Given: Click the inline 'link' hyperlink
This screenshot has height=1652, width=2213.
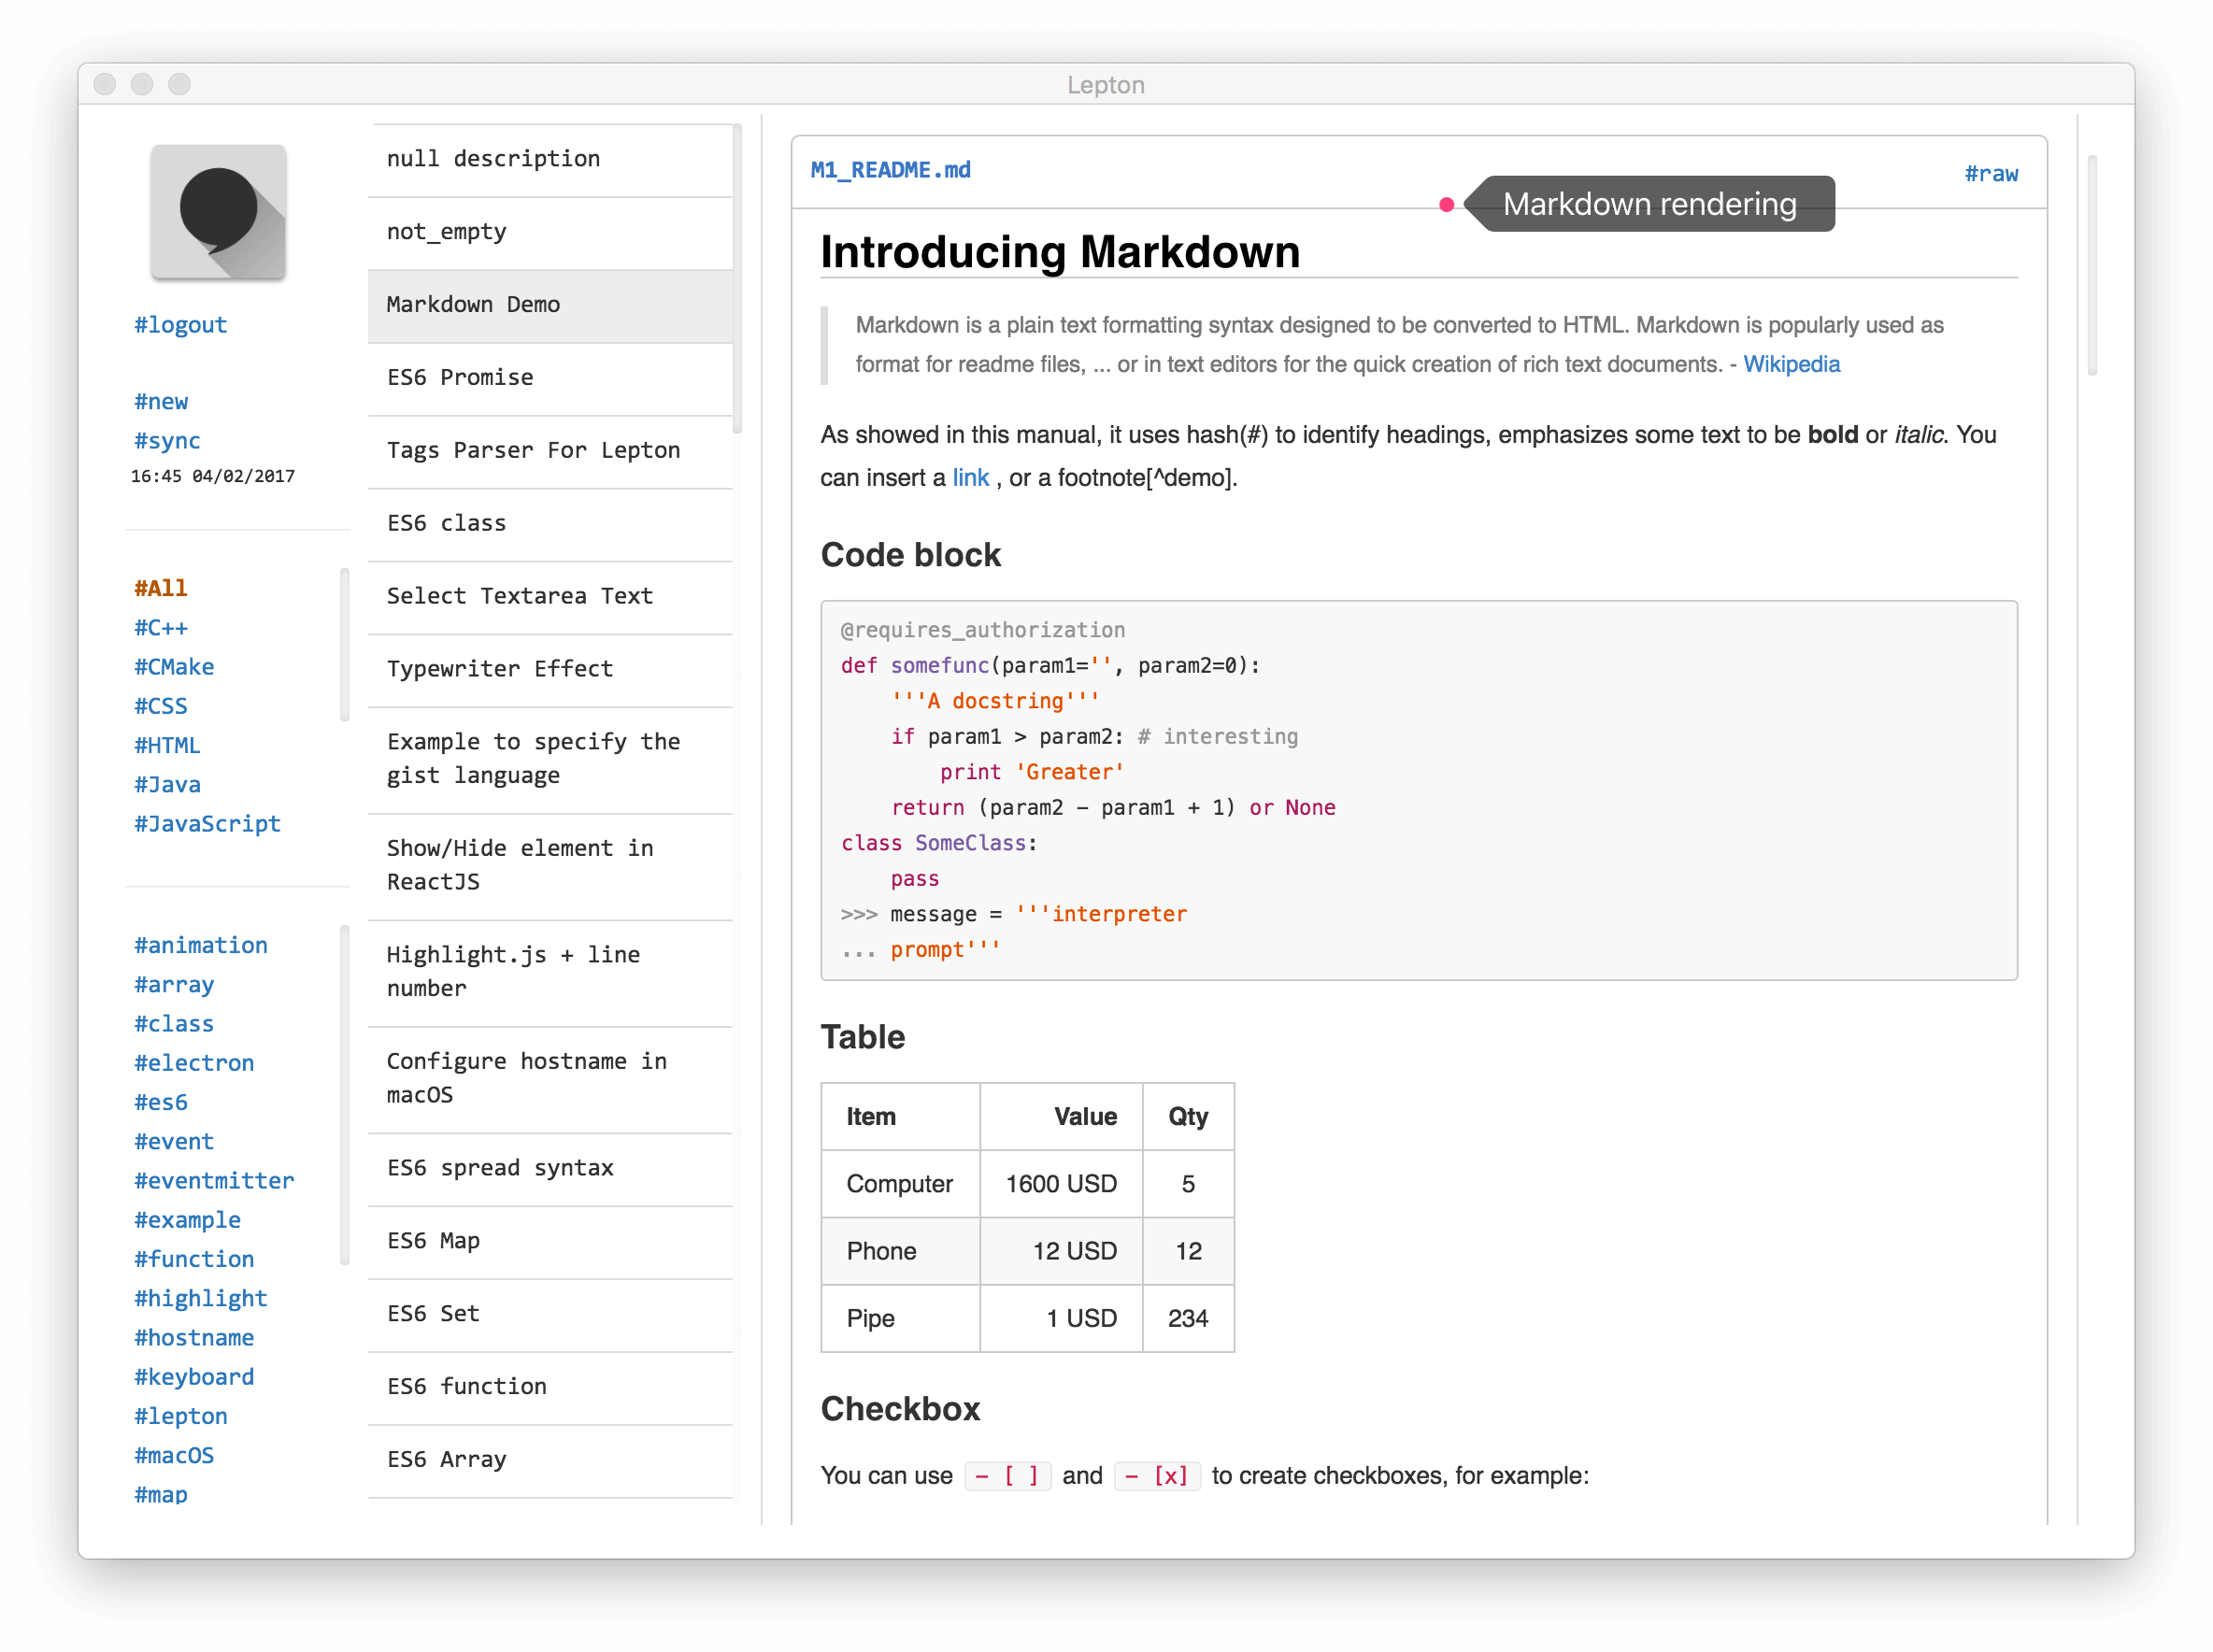Looking at the screenshot, I should [970, 478].
